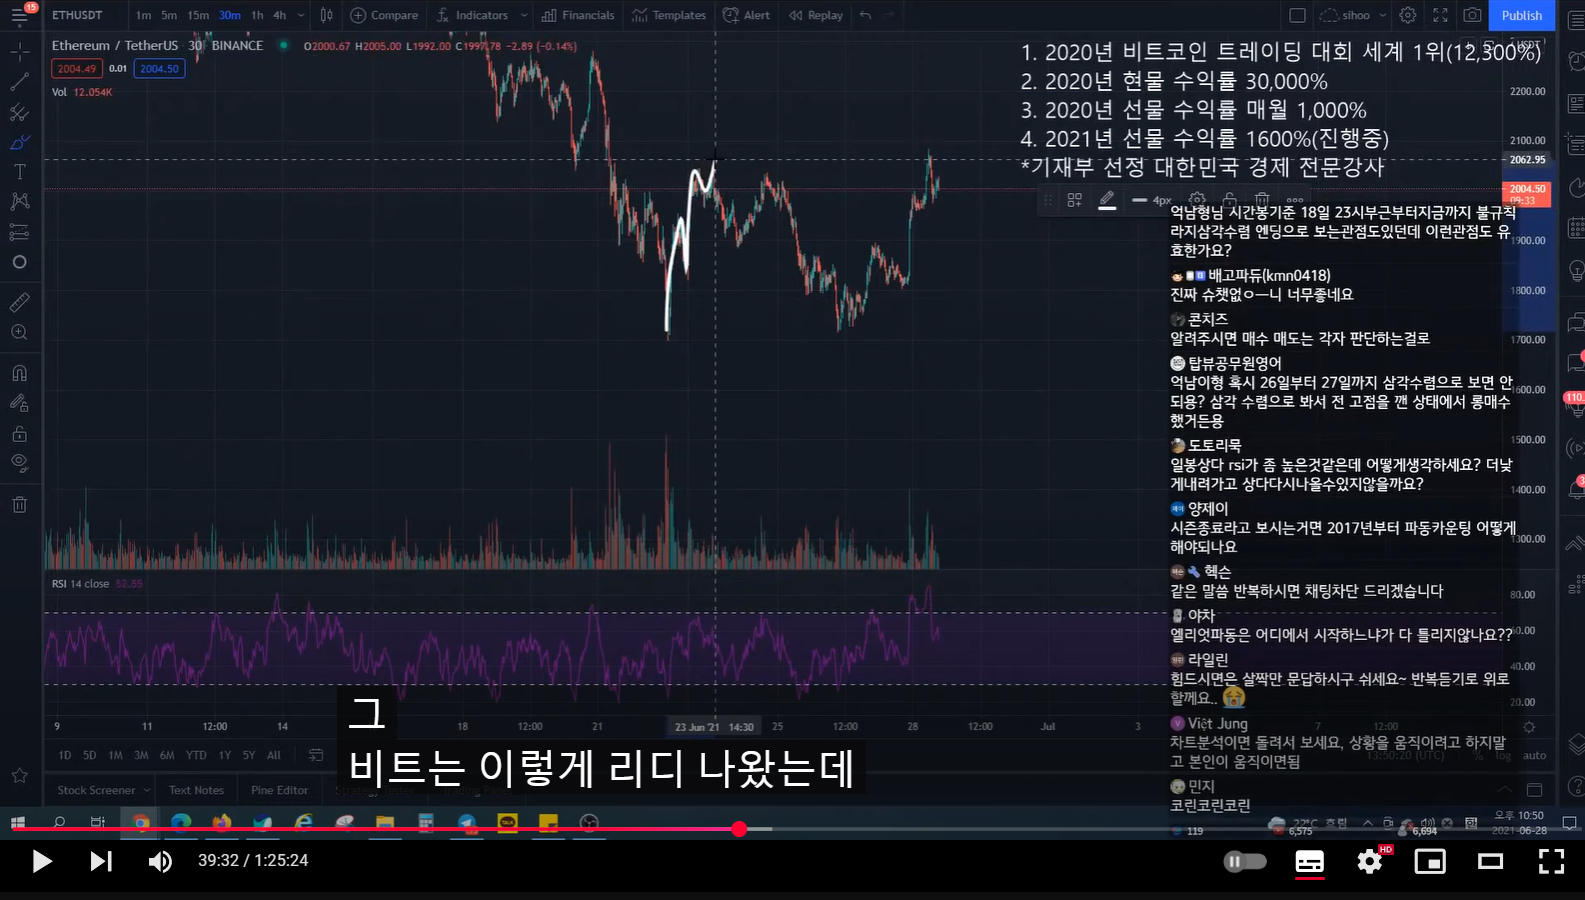This screenshot has height=900, width=1585.
Task: Enter TradingView fullscreen mode
Action: coord(1440,15)
